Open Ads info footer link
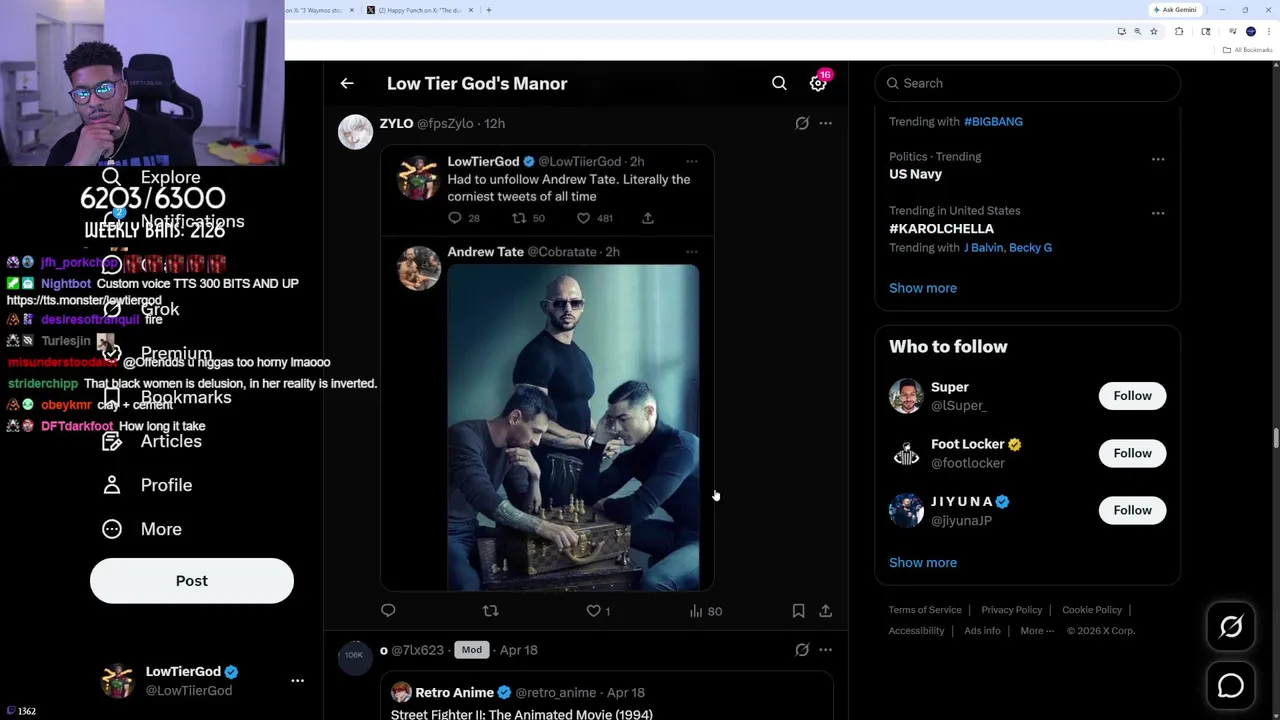Screen dimensions: 1280x720 click(x=982, y=631)
